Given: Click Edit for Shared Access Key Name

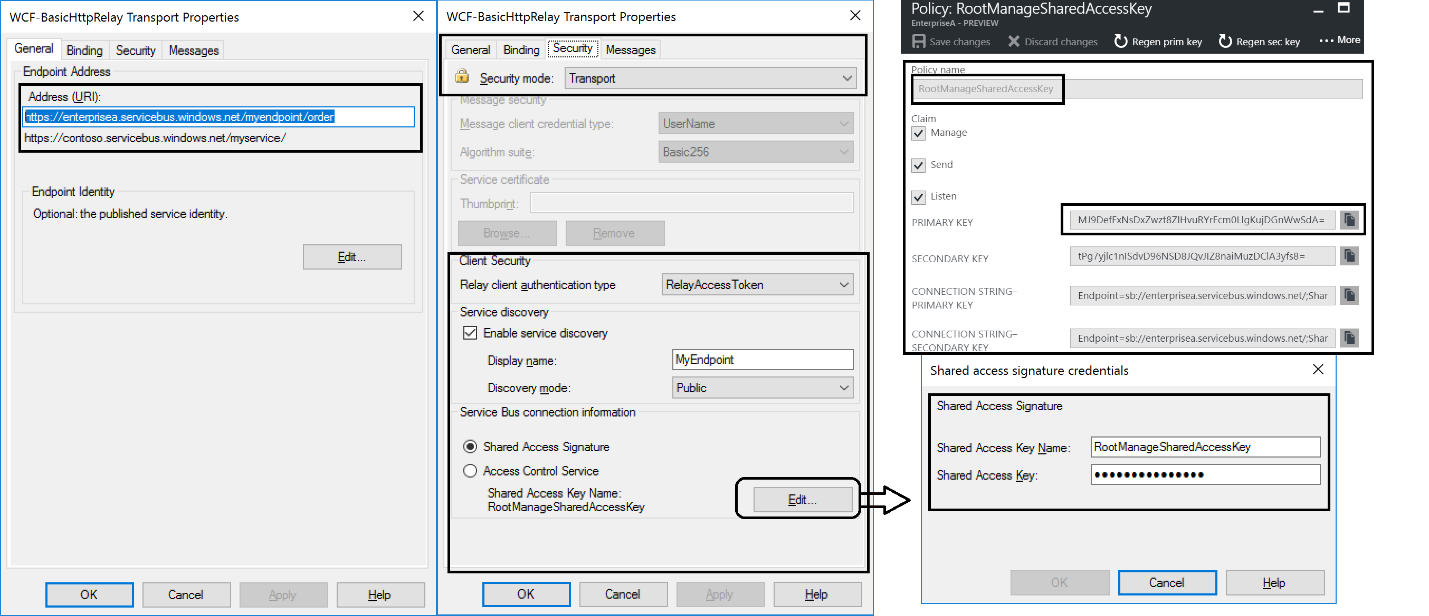Looking at the screenshot, I should tap(803, 498).
